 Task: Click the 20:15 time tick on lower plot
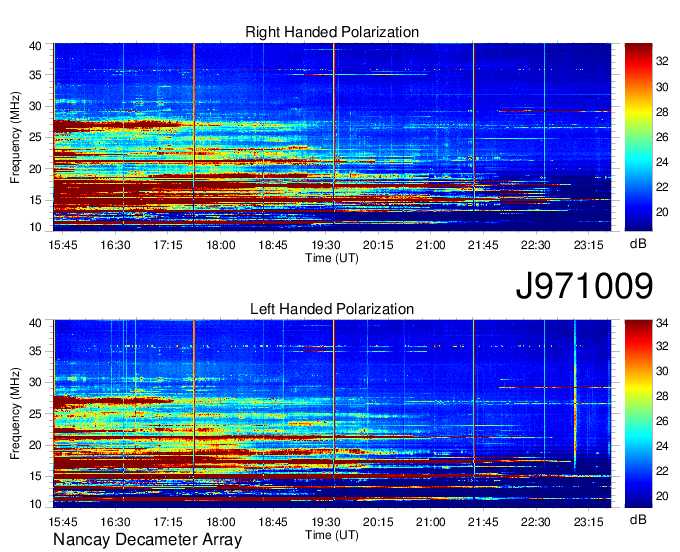pos(378,522)
